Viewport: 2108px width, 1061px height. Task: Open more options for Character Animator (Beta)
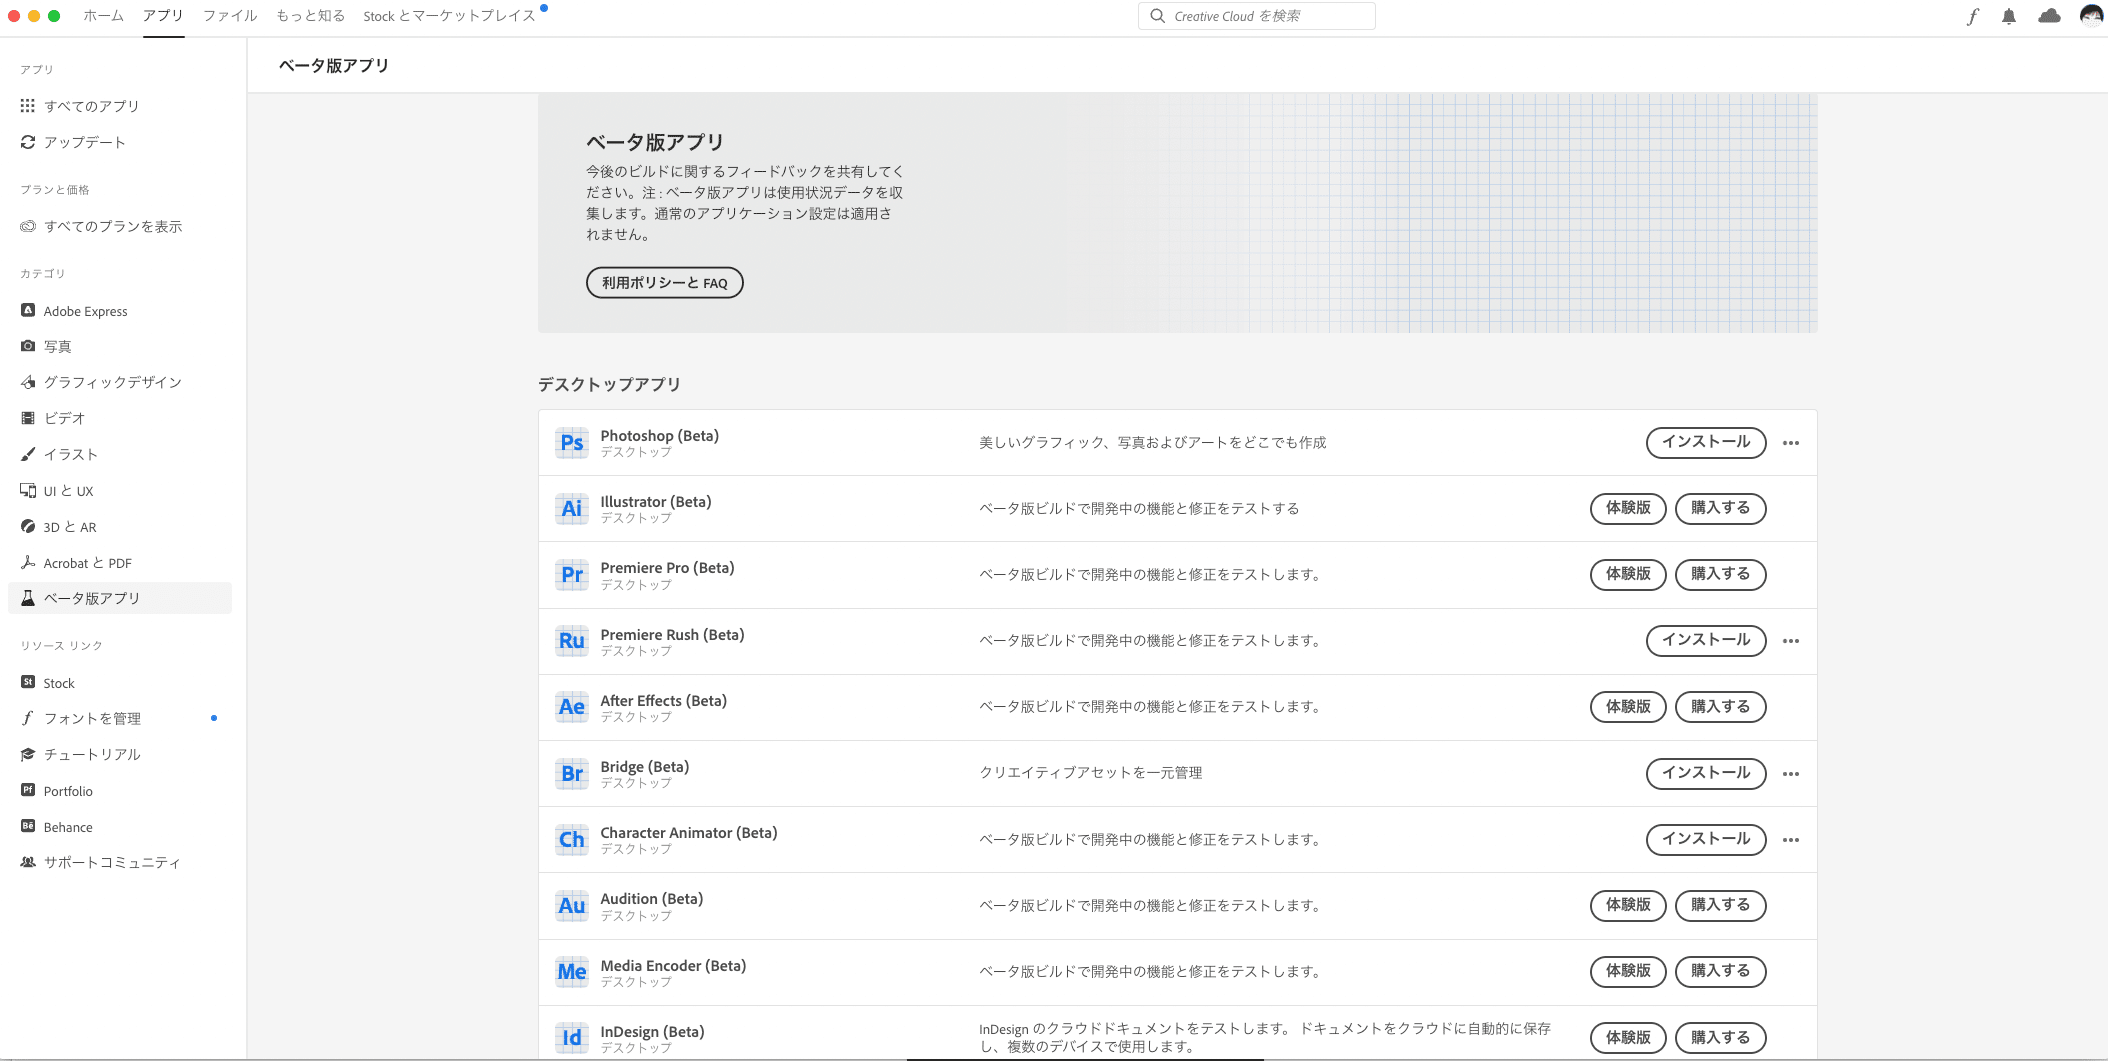pos(1791,840)
